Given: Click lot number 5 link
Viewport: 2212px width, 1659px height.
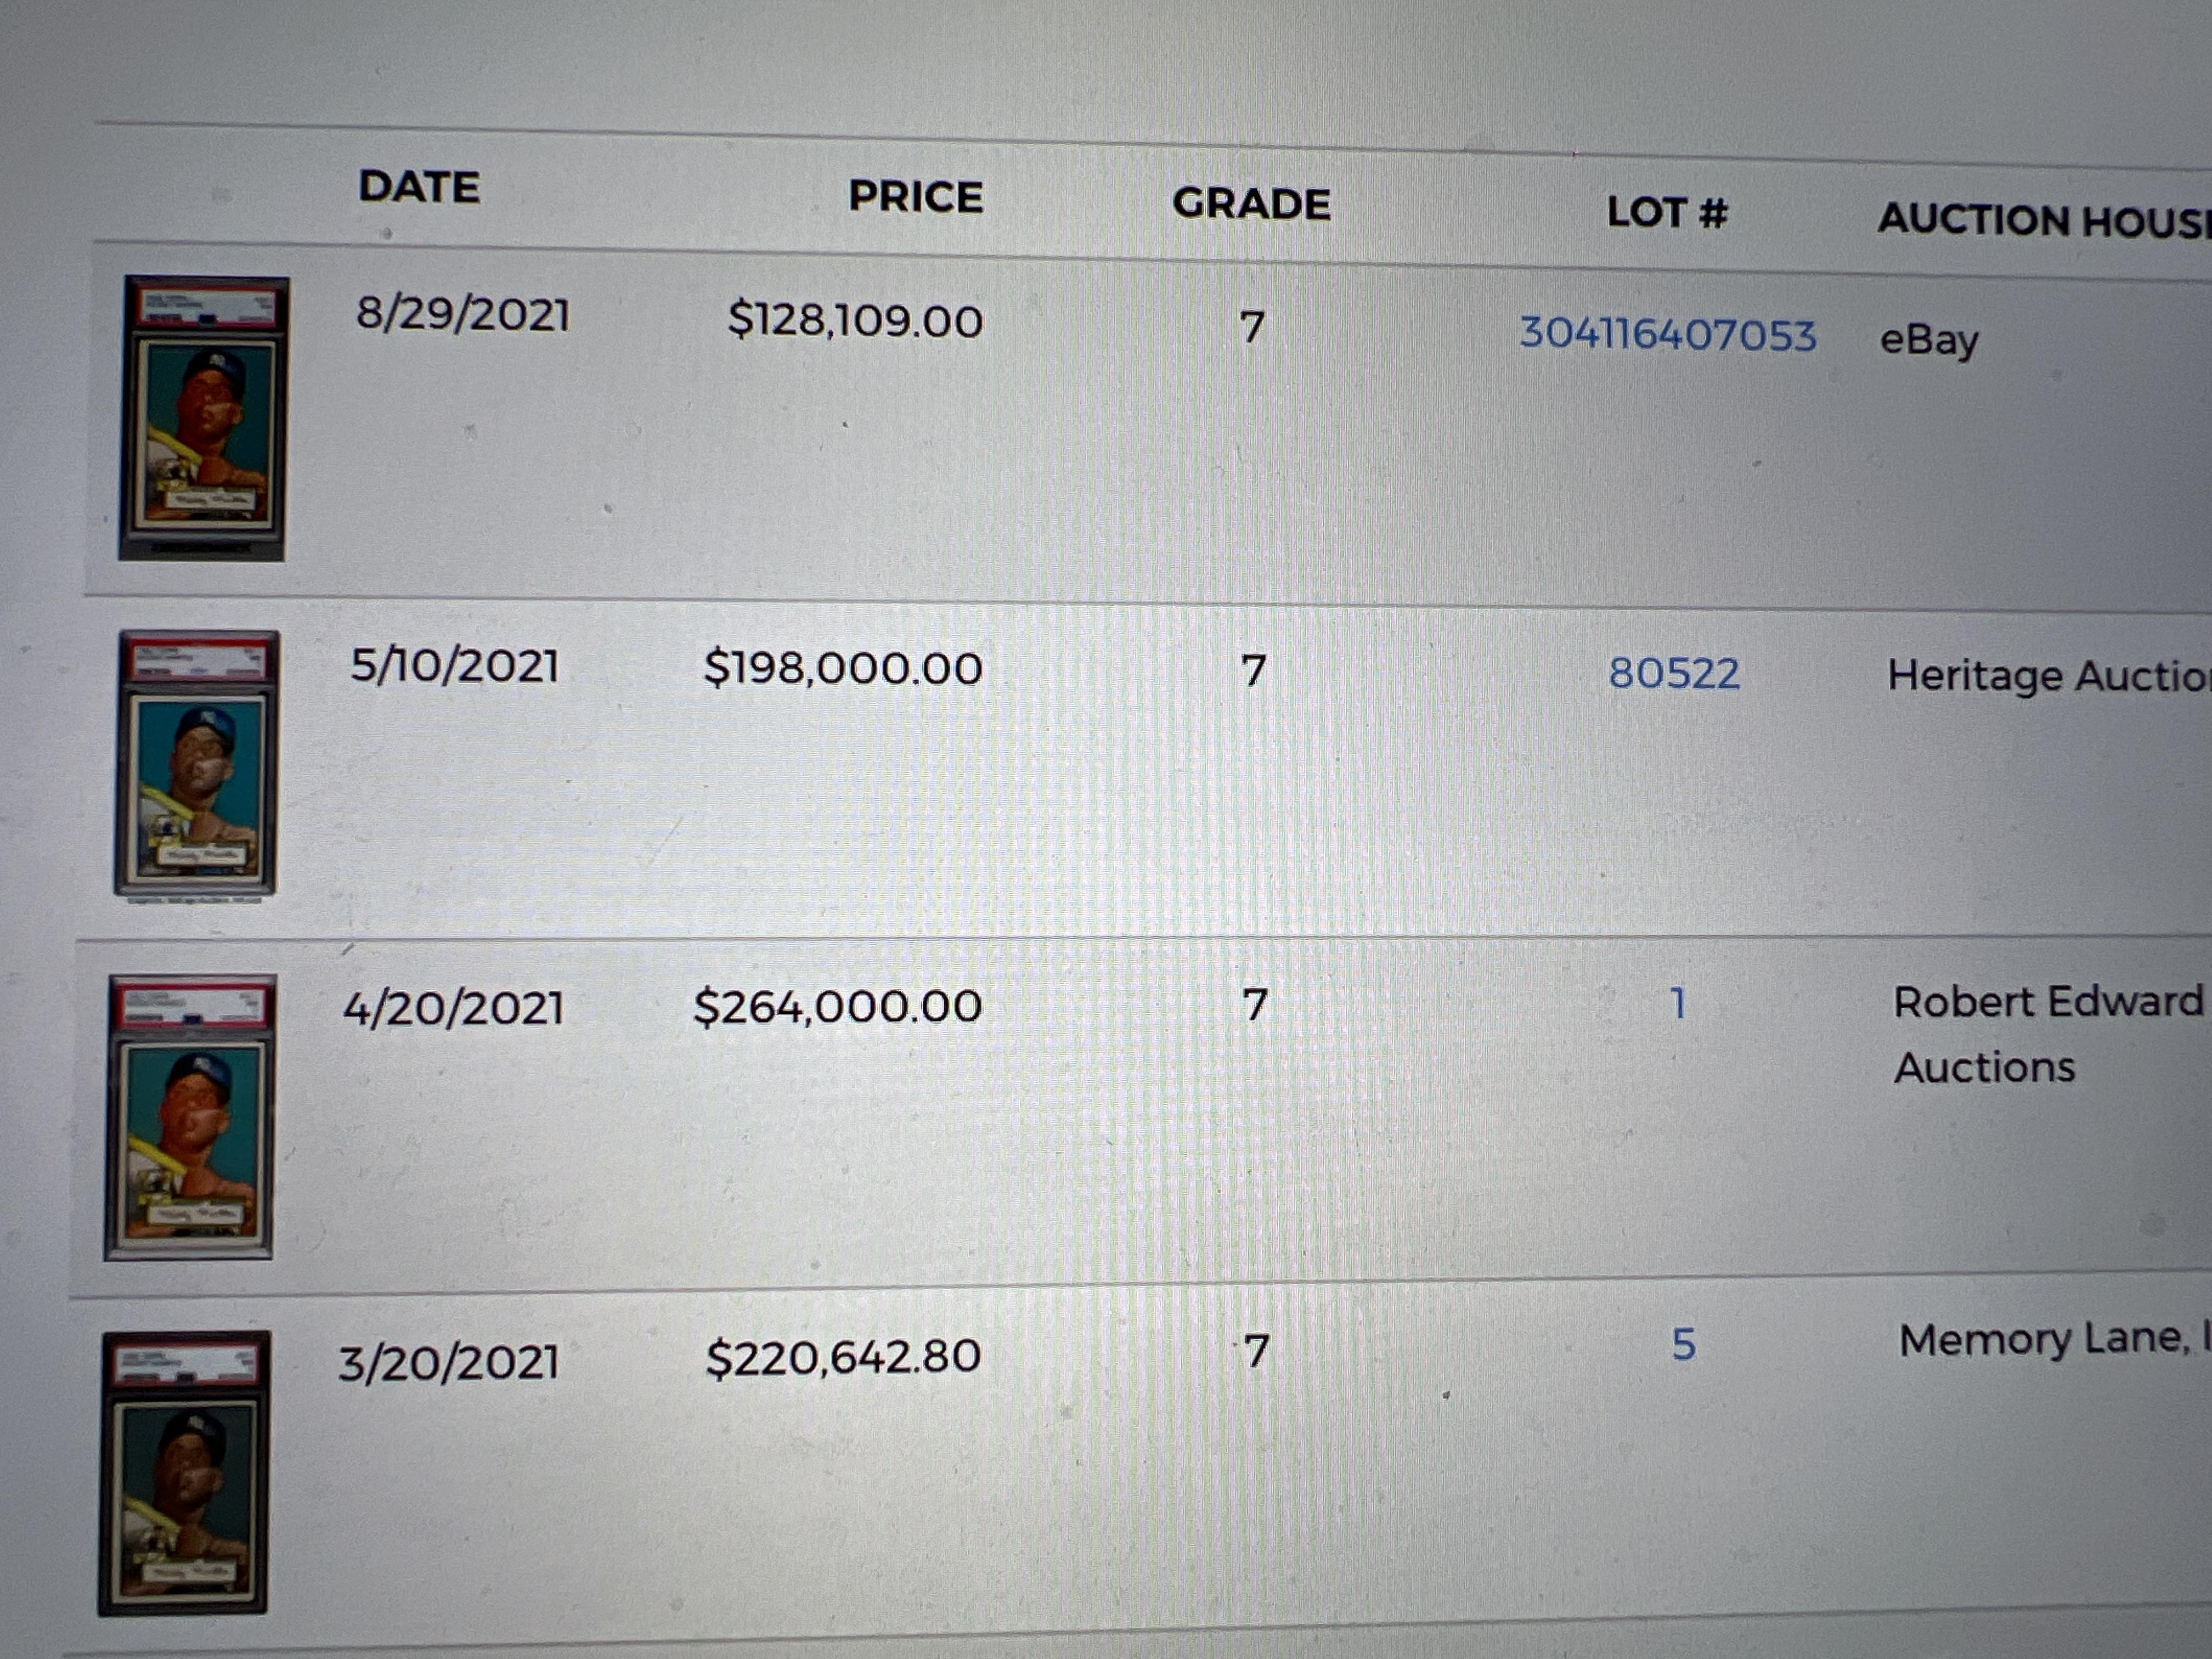Looking at the screenshot, I should coord(1683,1344).
